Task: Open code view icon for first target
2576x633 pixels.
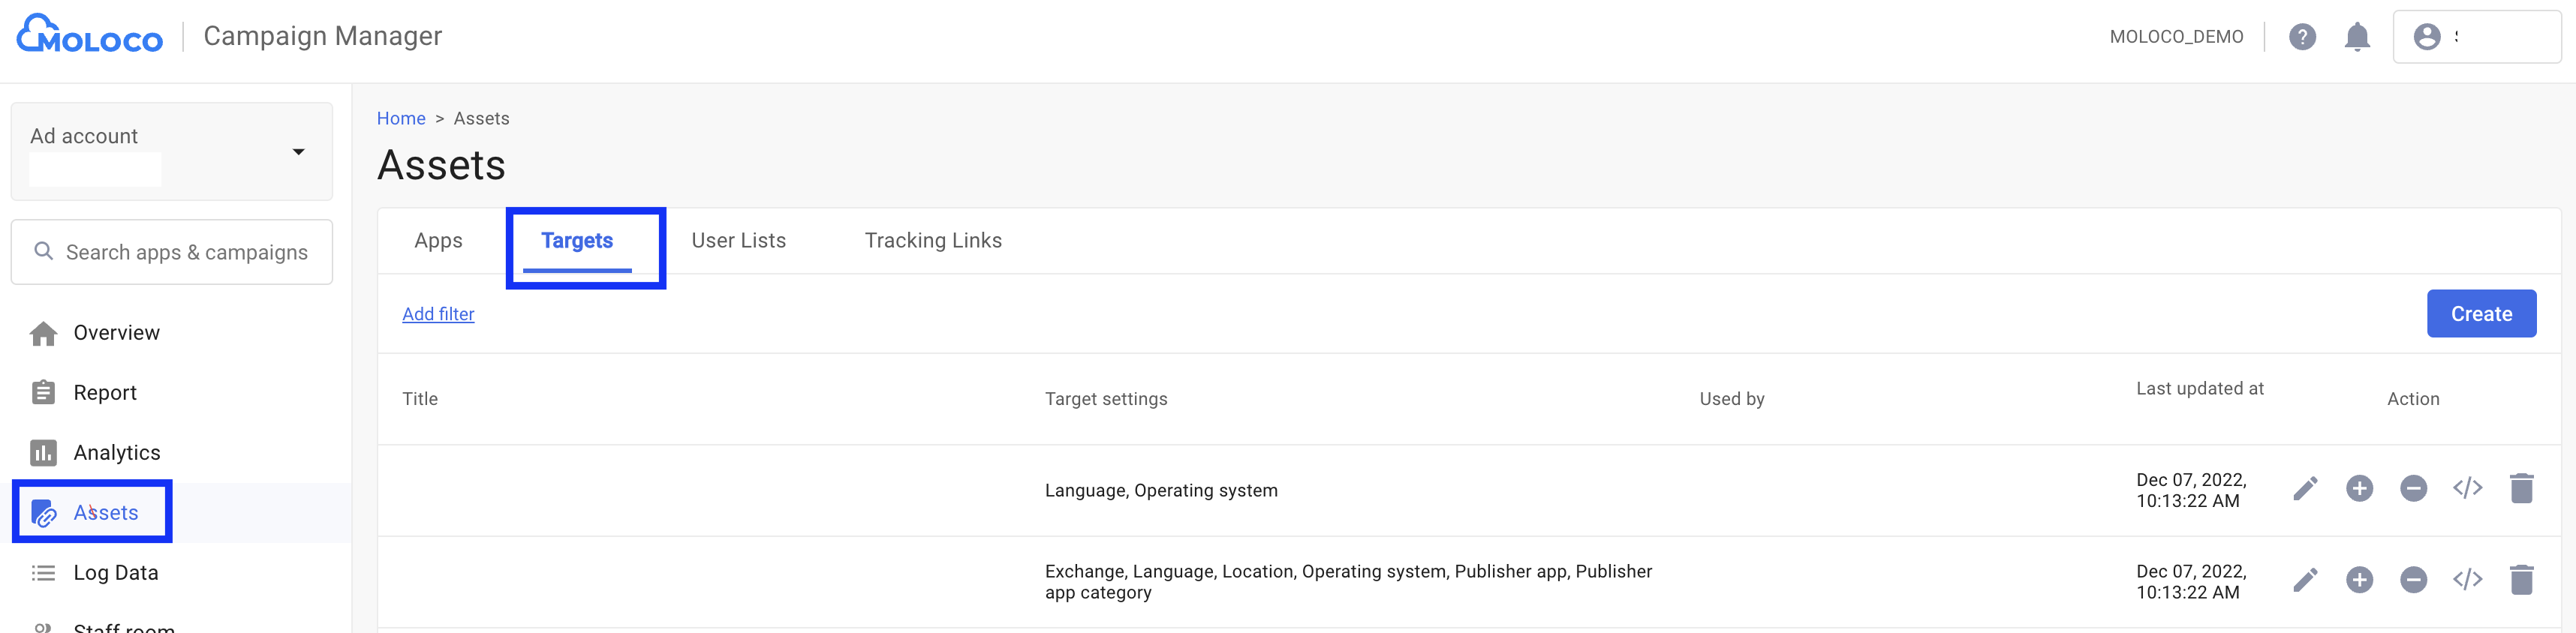Action: coord(2467,489)
